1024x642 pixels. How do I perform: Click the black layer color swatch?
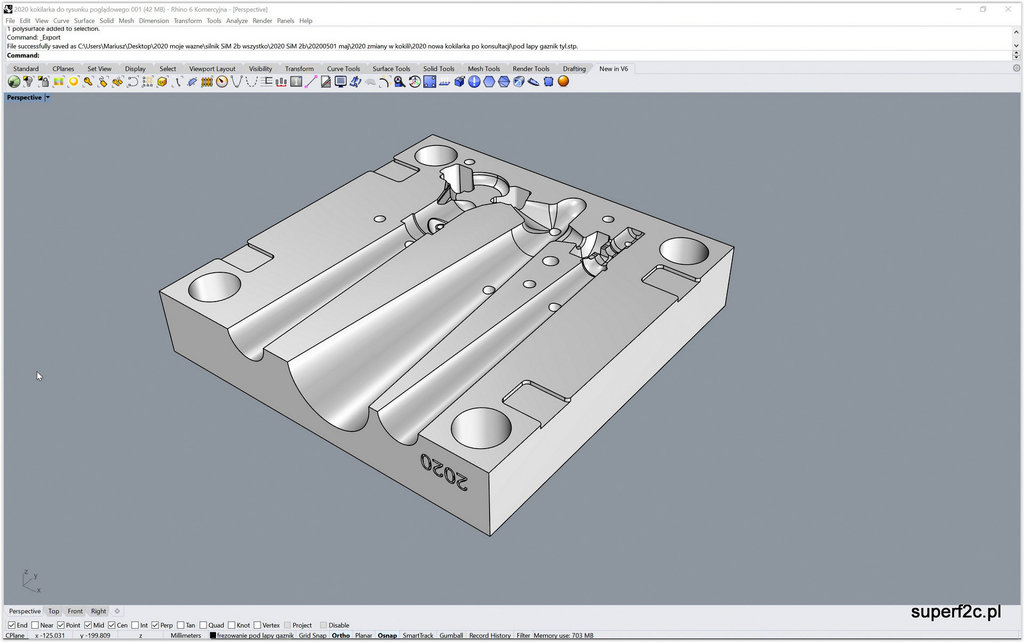[212, 636]
